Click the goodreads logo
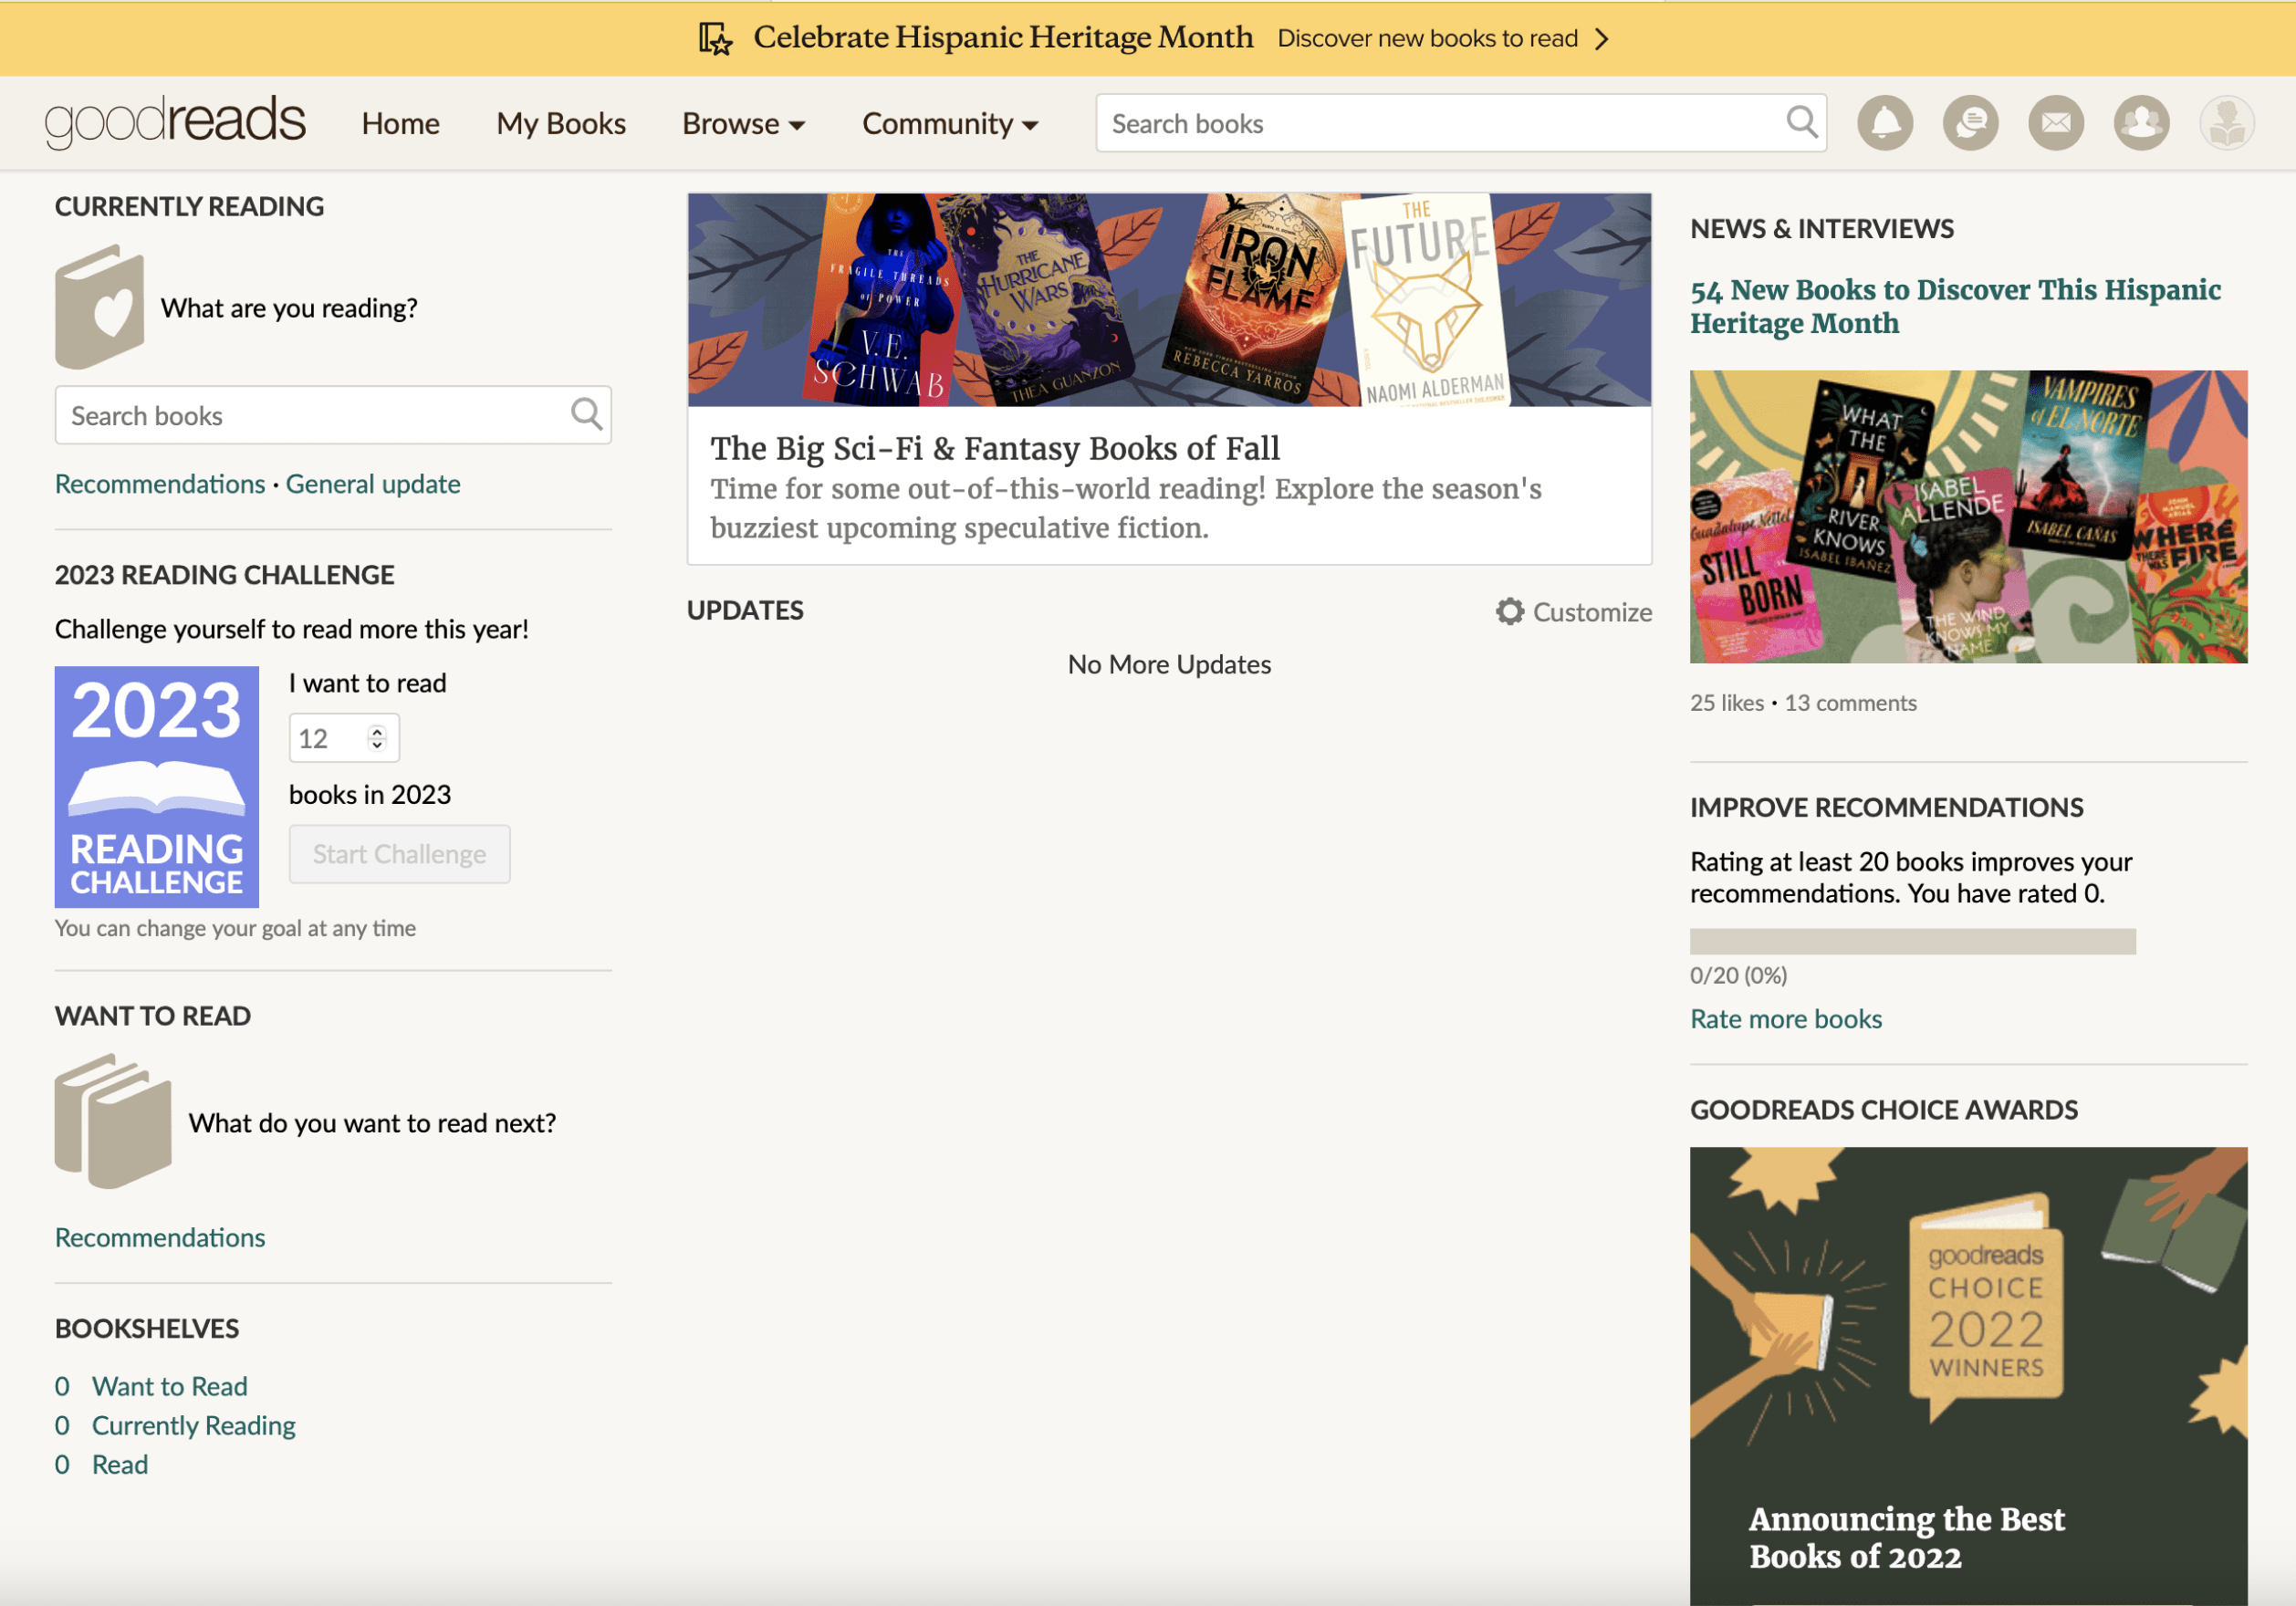The height and width of the screenshot is (1606, 2296). [175, 122]
